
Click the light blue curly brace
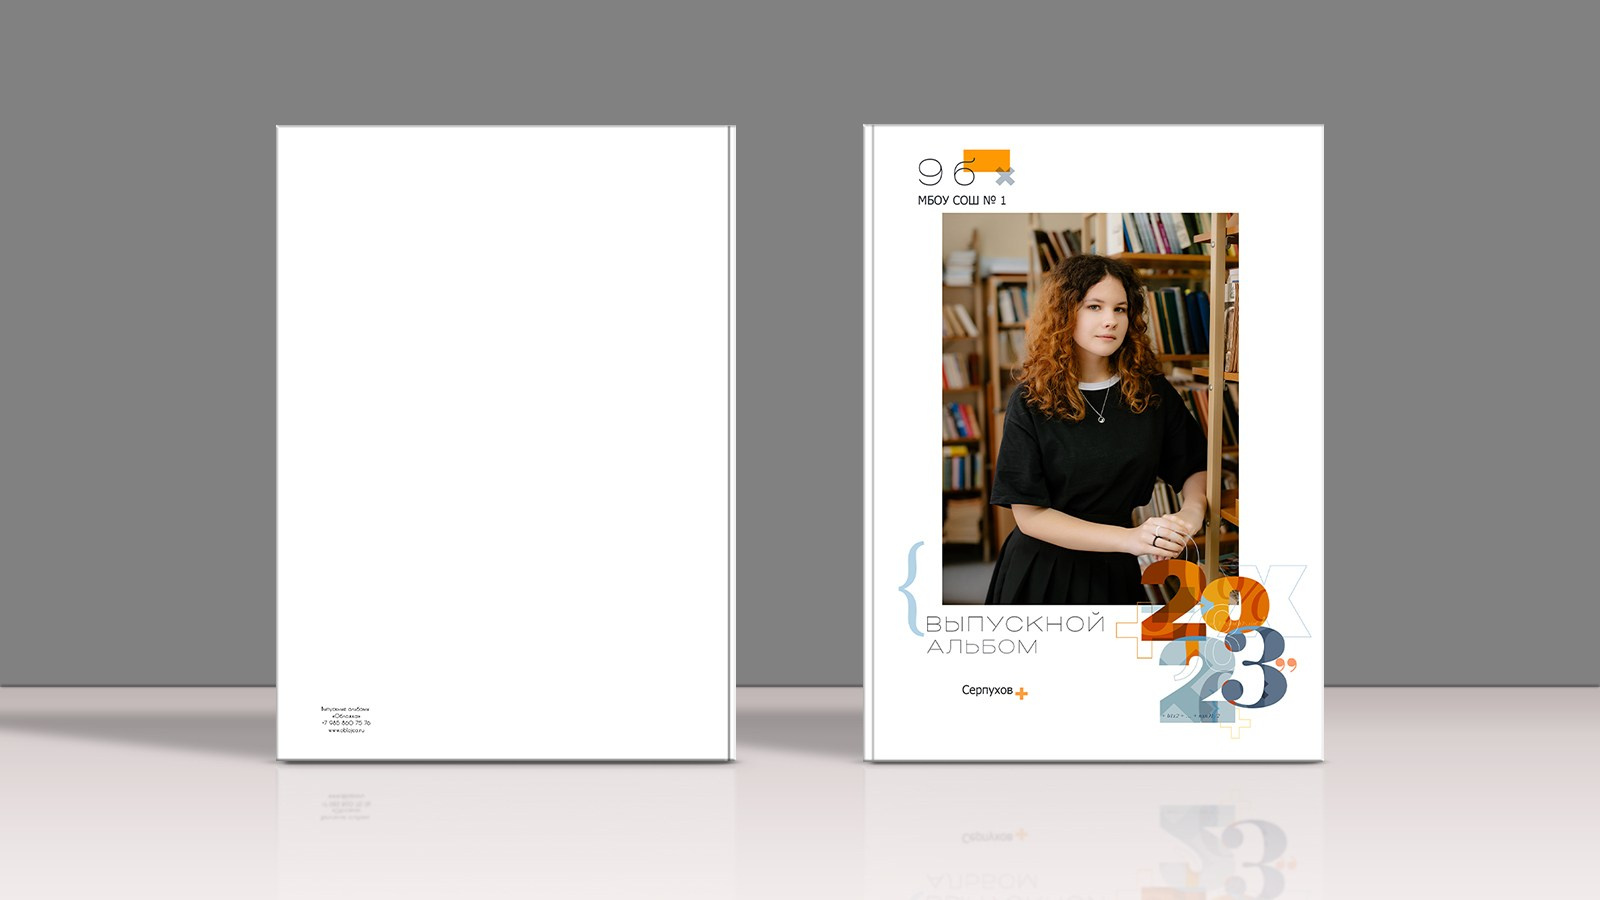pyautogui.click(x=910, y=589)
